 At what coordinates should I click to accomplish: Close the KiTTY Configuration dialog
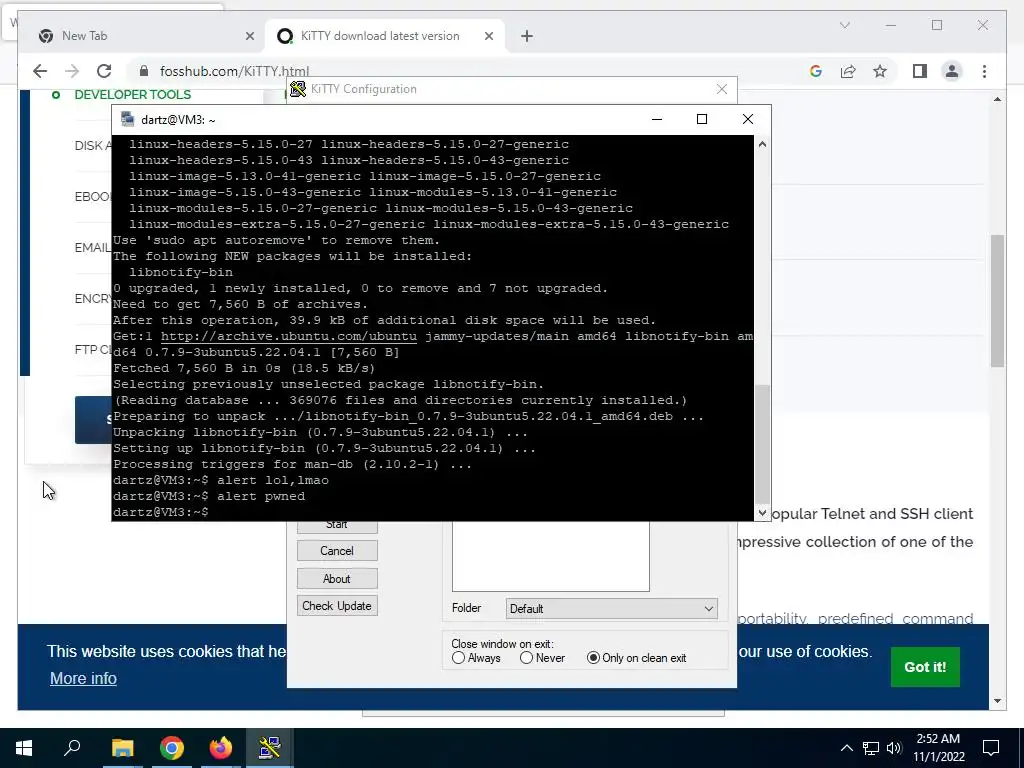(722, 89)
